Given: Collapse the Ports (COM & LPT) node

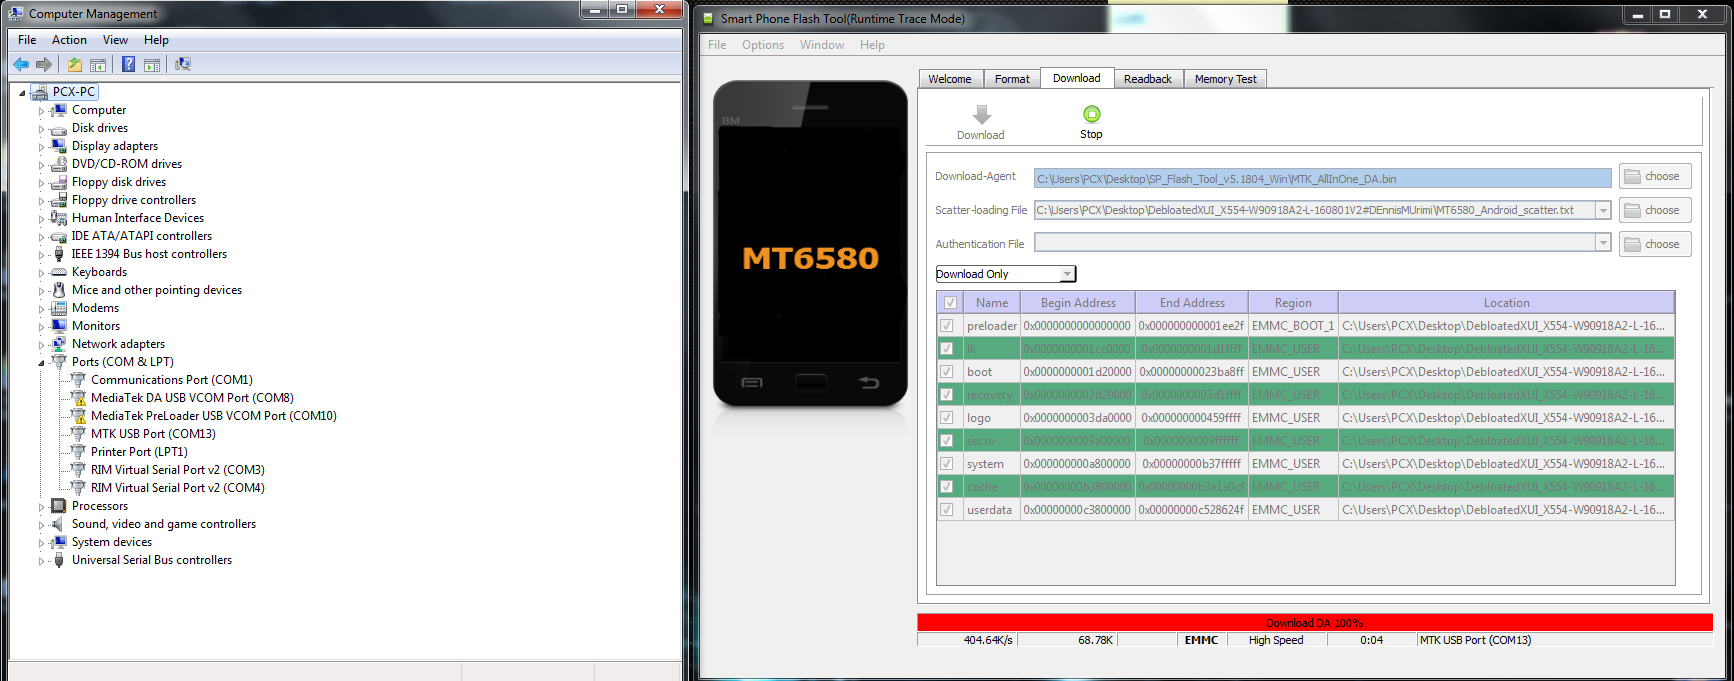Looking at the screenshot, I should [42, 363].
